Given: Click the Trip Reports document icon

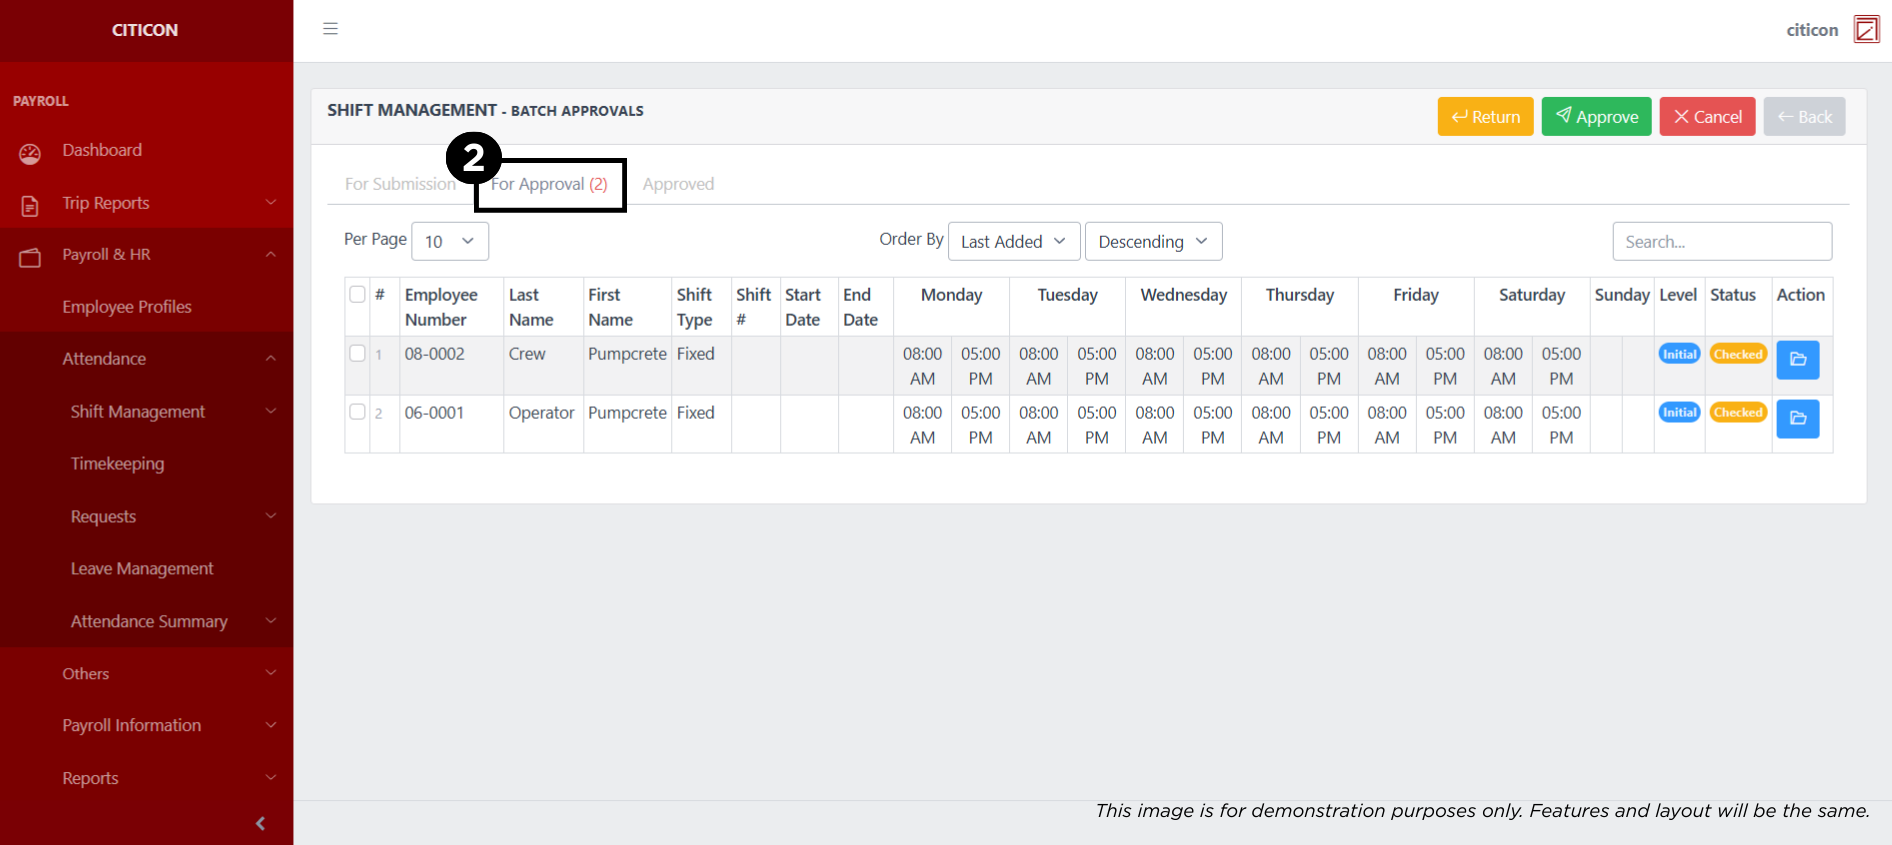Looking at the screenshot, I should pos(30,205).
